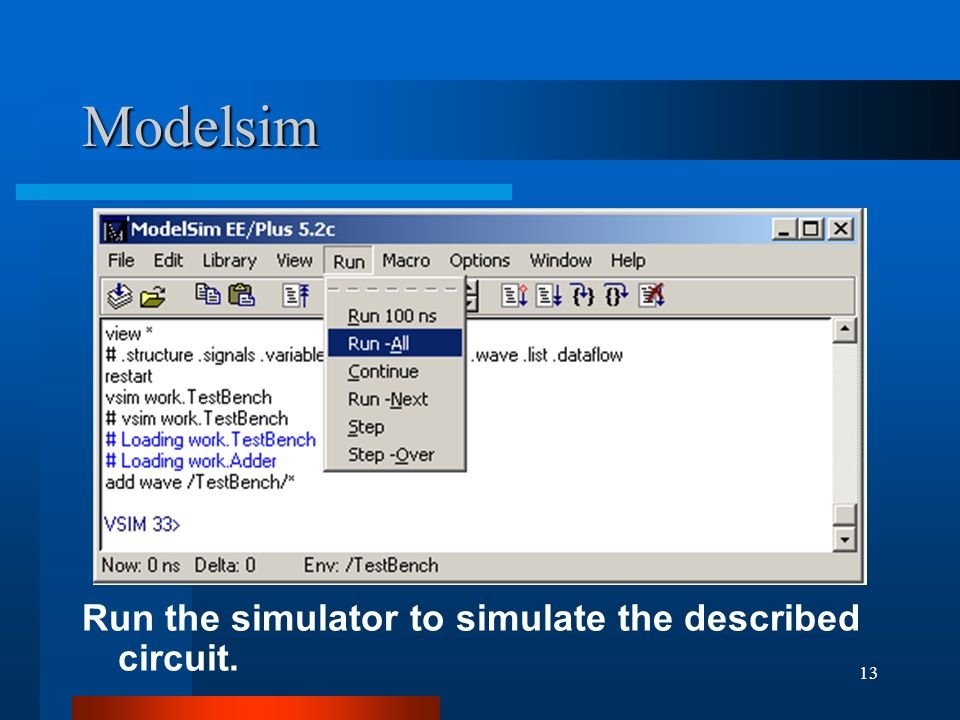
Task: Click the Continue Run toolbar icon
Action: [549, 295]
